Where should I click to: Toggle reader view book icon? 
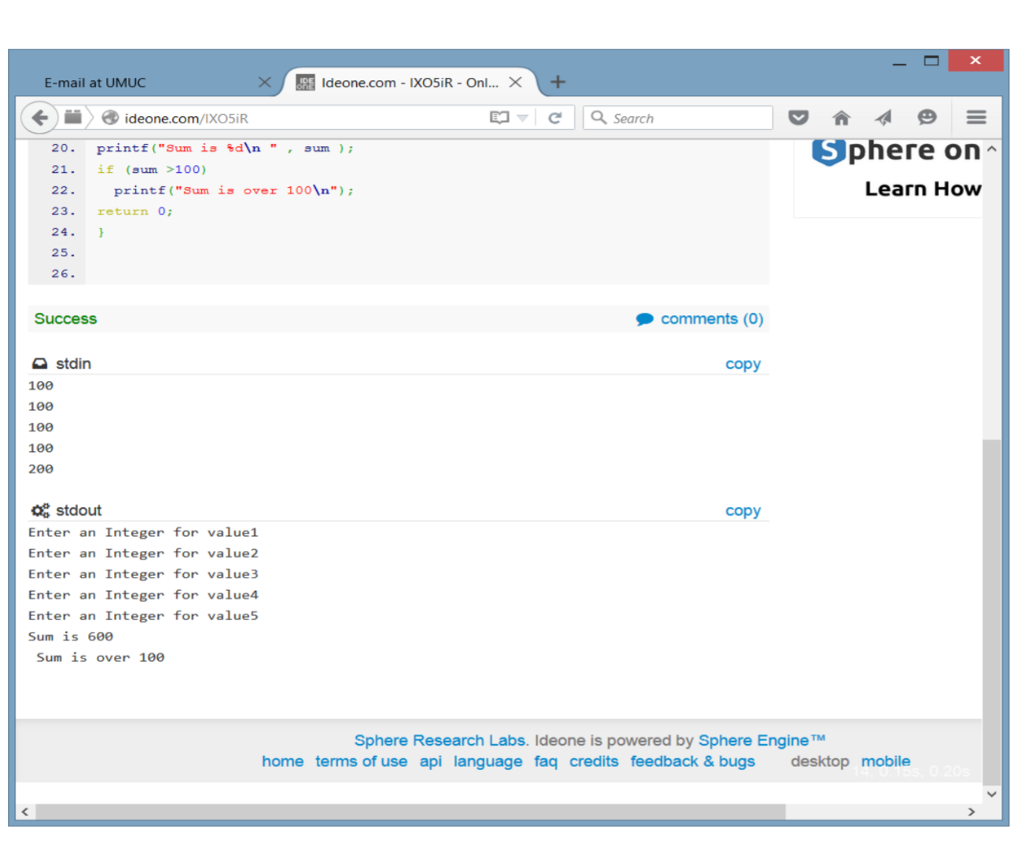(500, 118)
